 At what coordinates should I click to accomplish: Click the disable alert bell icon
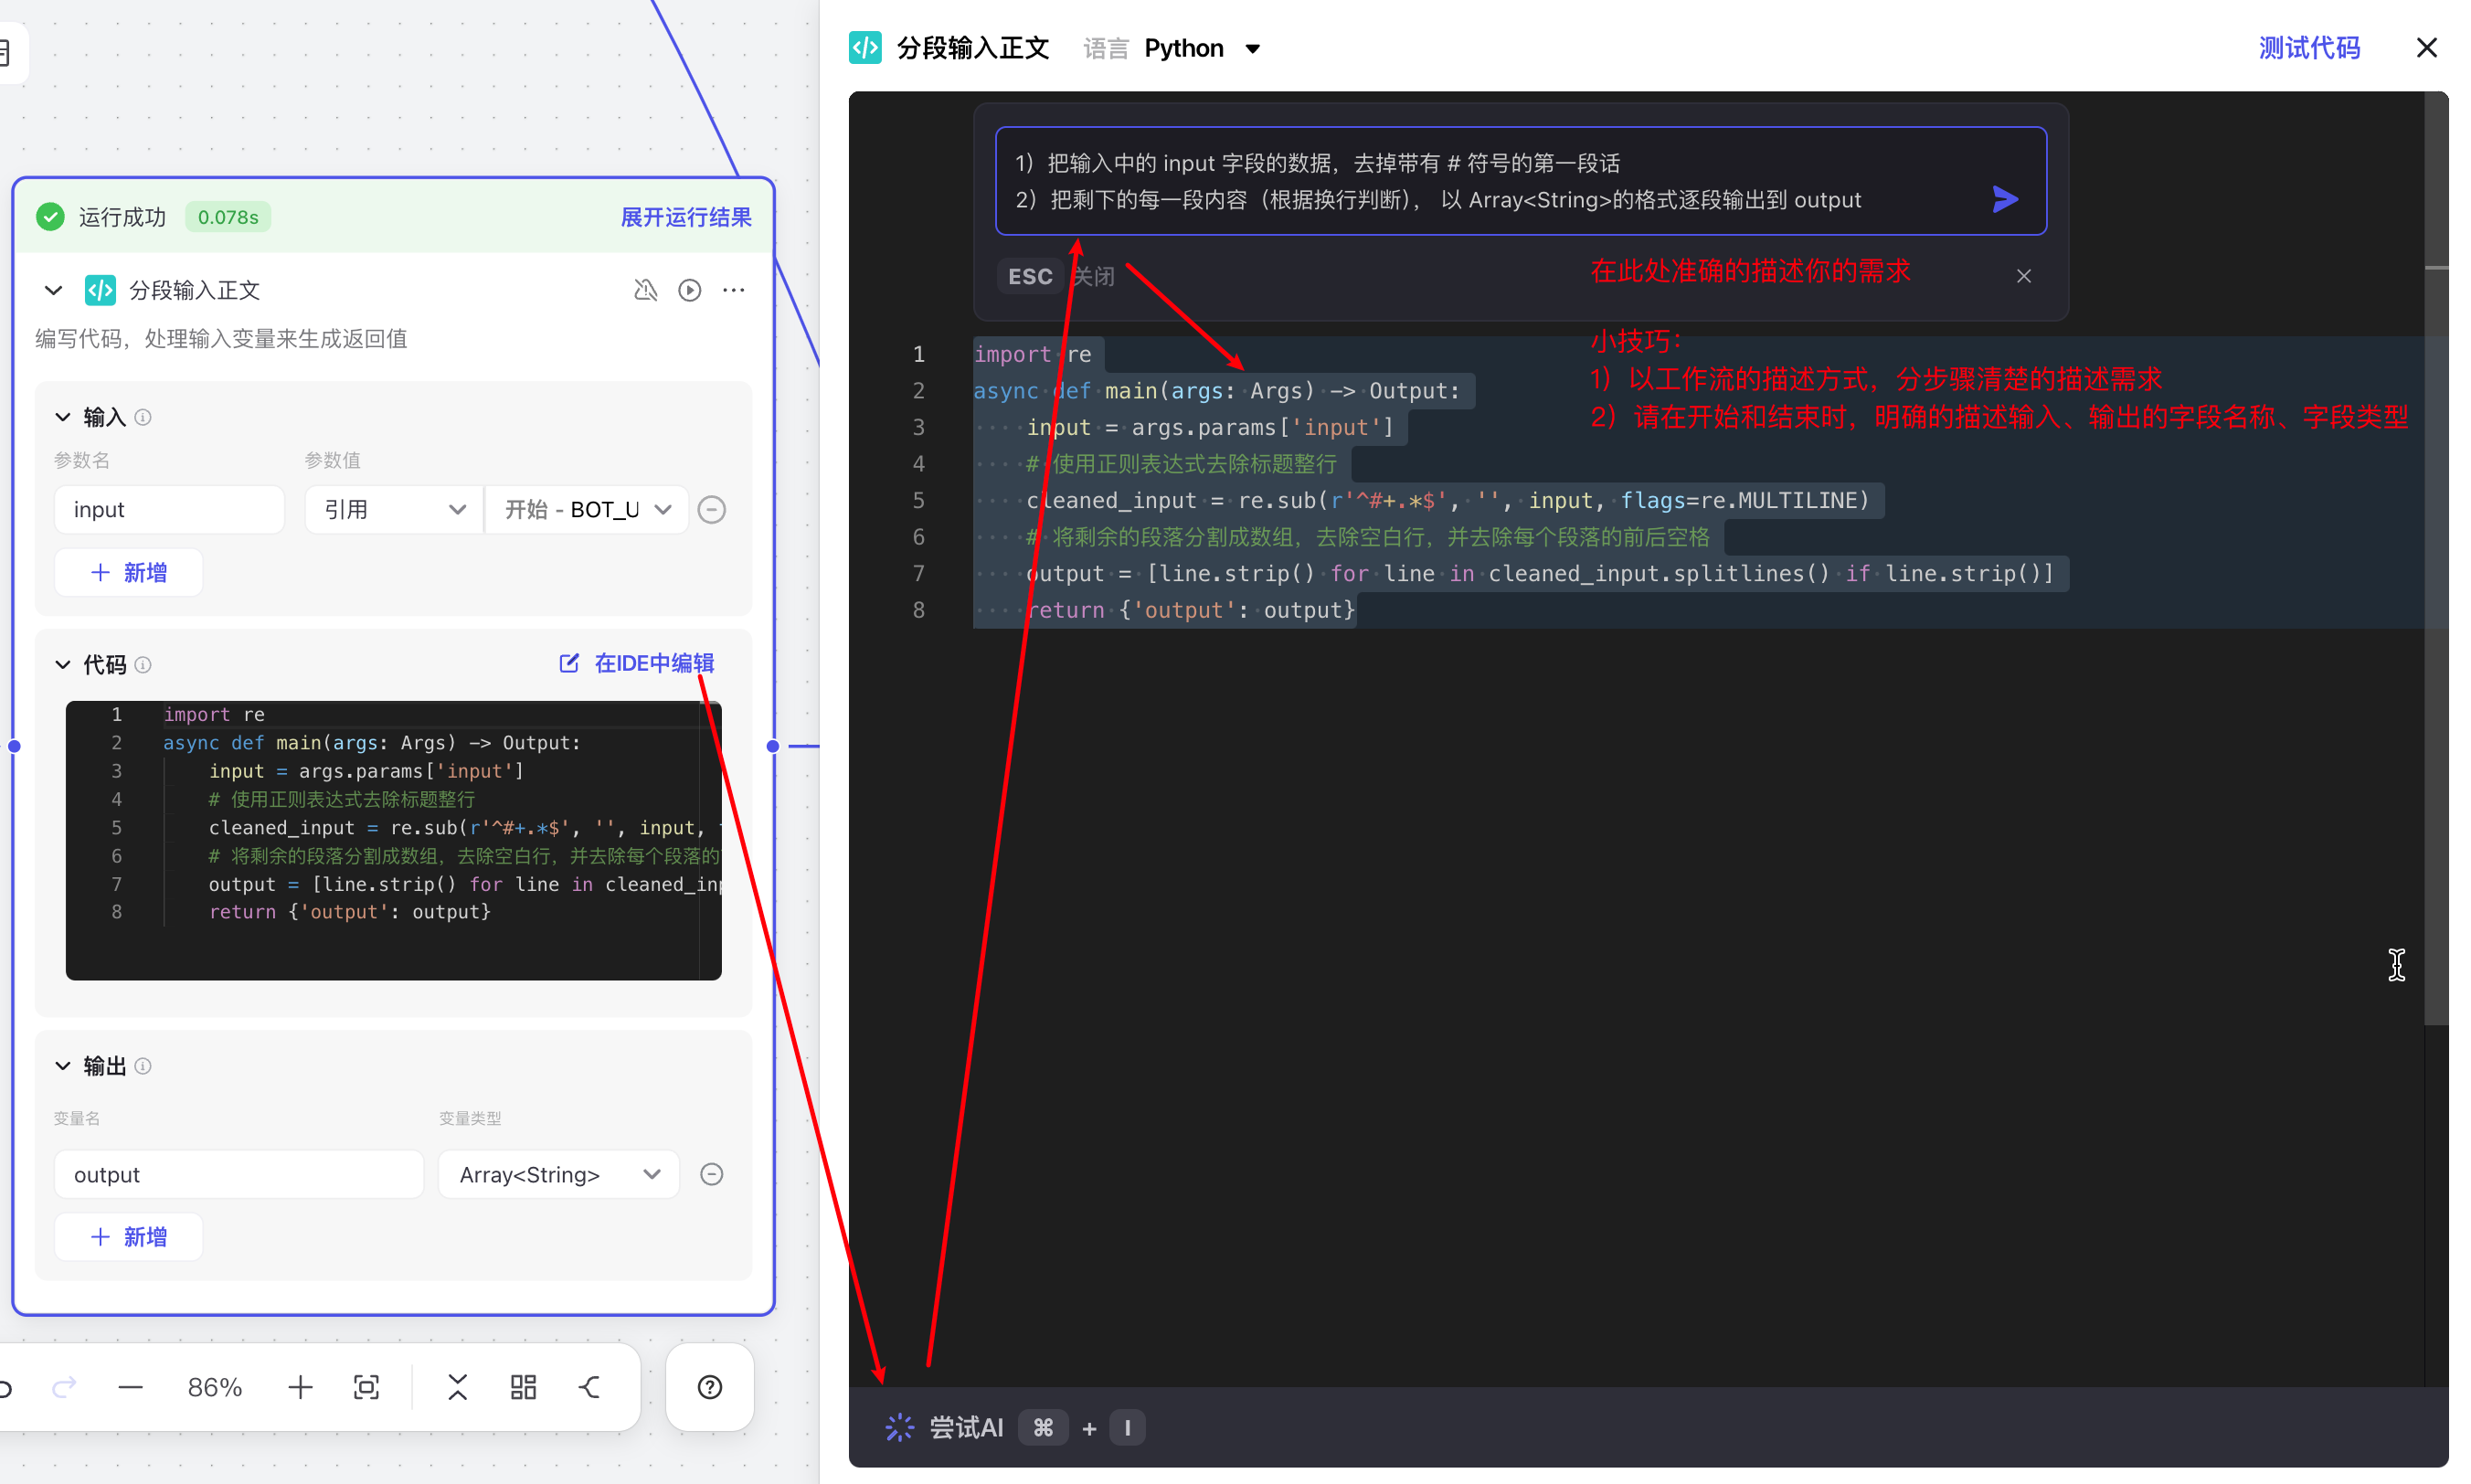[x=645, y=290]
